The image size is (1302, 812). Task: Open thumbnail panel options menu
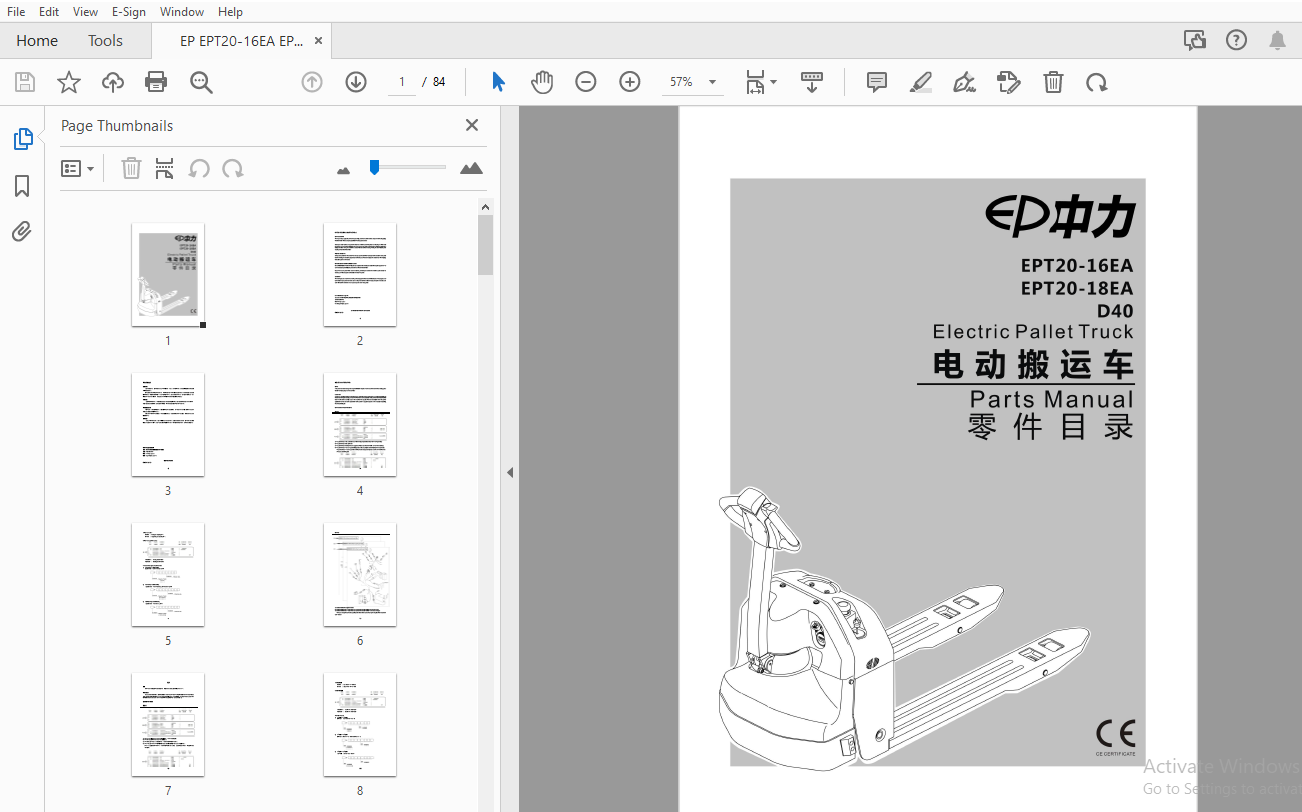pos(77,168)
